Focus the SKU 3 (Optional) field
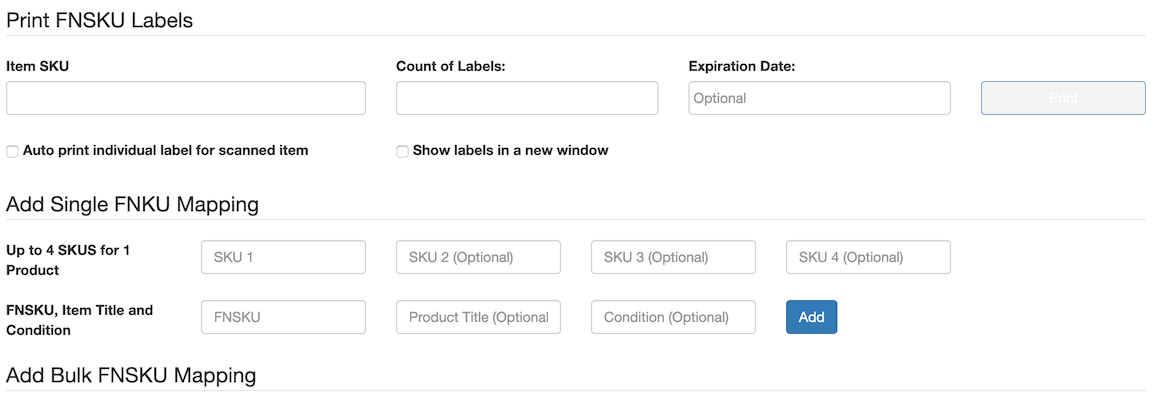The width and height of the screenshot is (1152, 402). tap(673, 257)
